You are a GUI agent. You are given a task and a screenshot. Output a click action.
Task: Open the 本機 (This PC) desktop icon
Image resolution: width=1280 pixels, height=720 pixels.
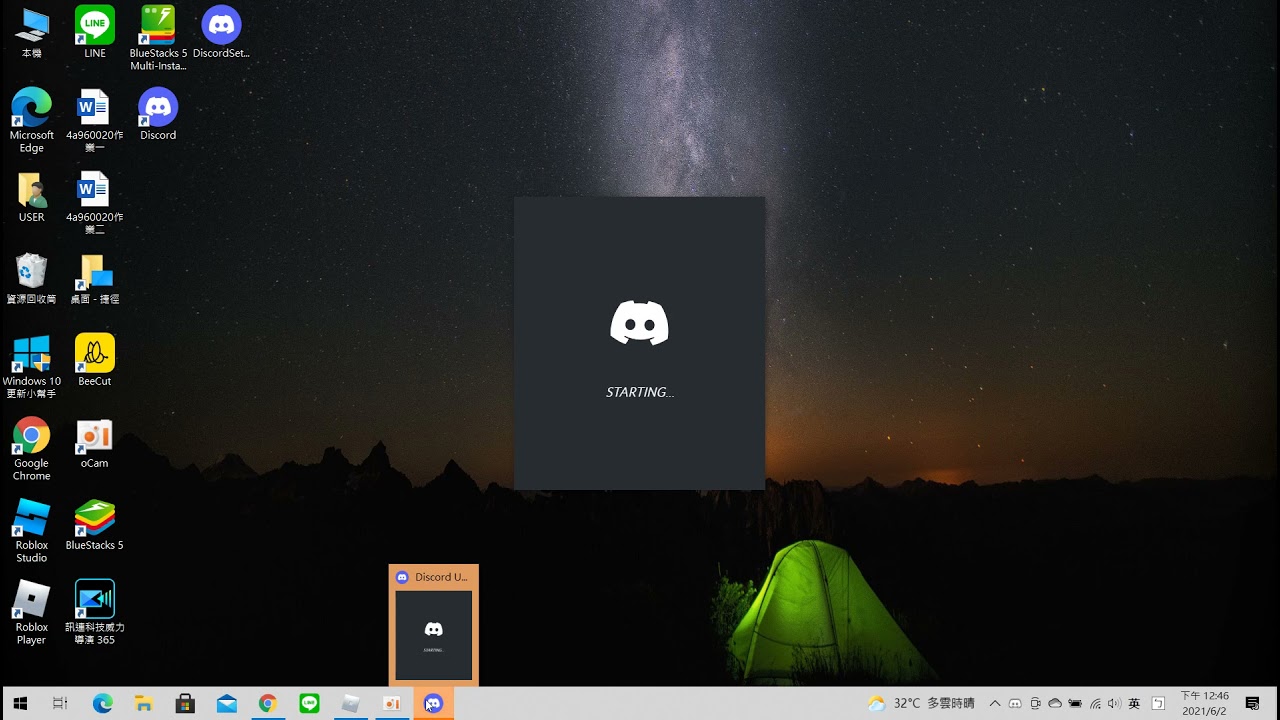tap(32, 32)
